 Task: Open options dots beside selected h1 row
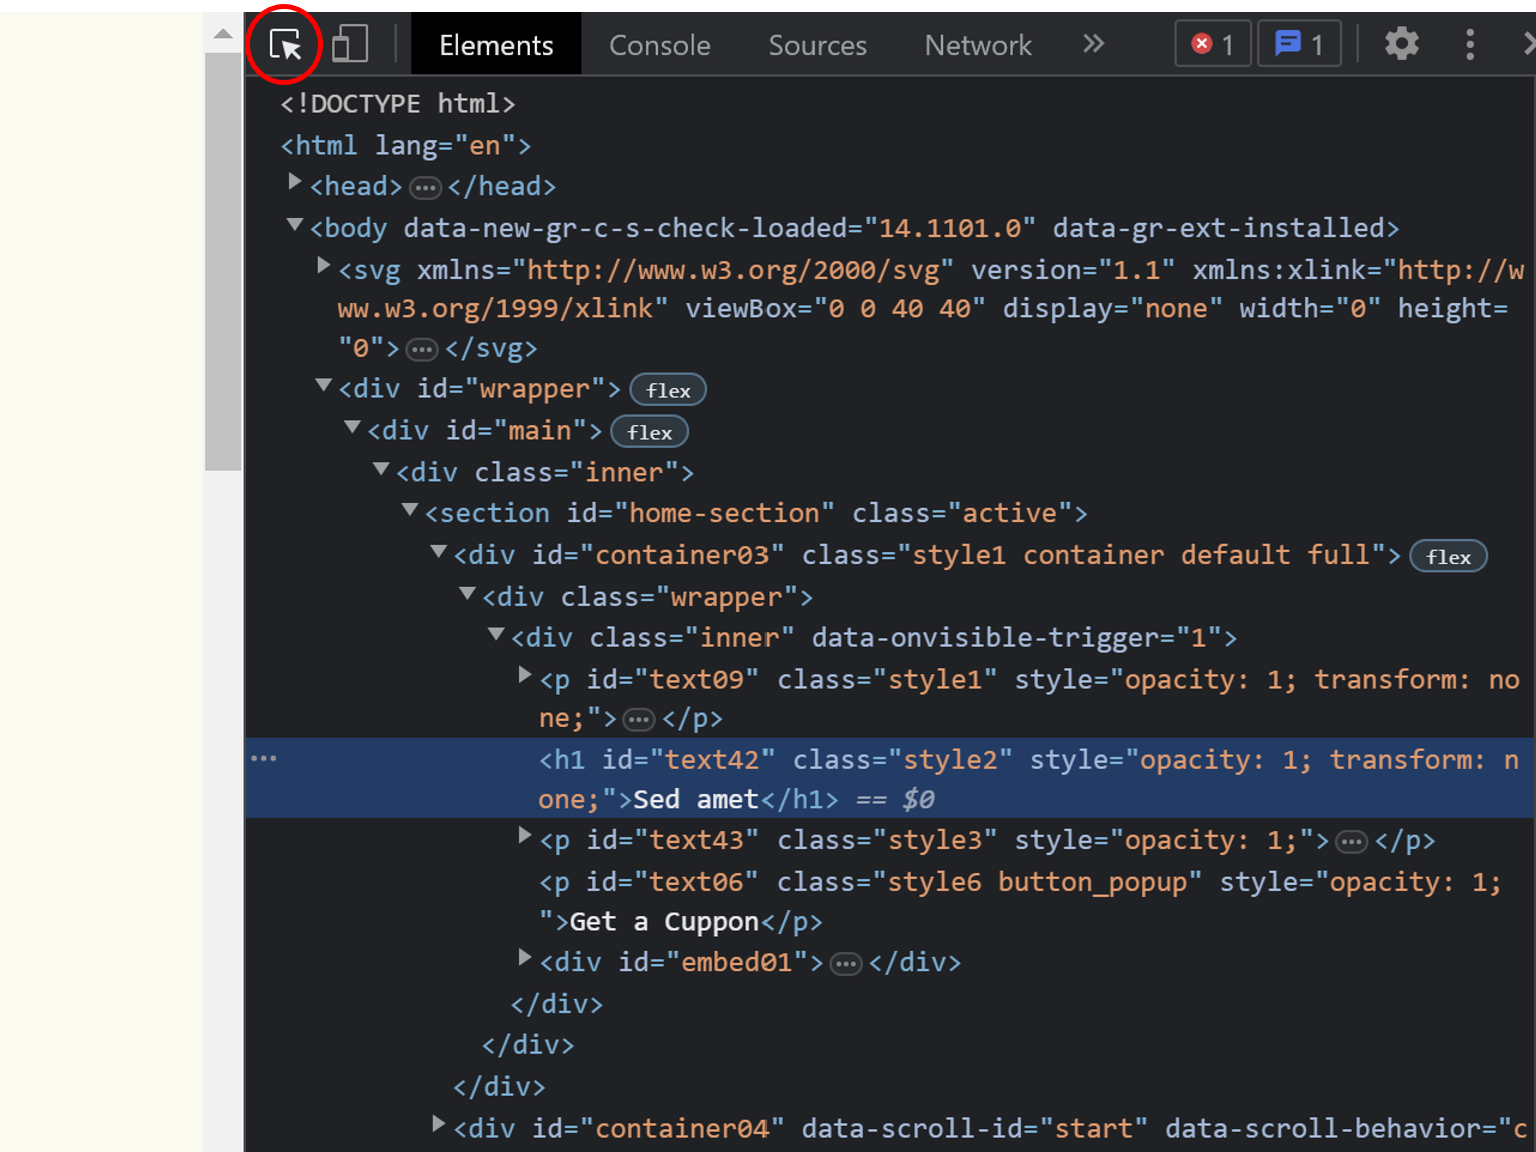point(264,759)
